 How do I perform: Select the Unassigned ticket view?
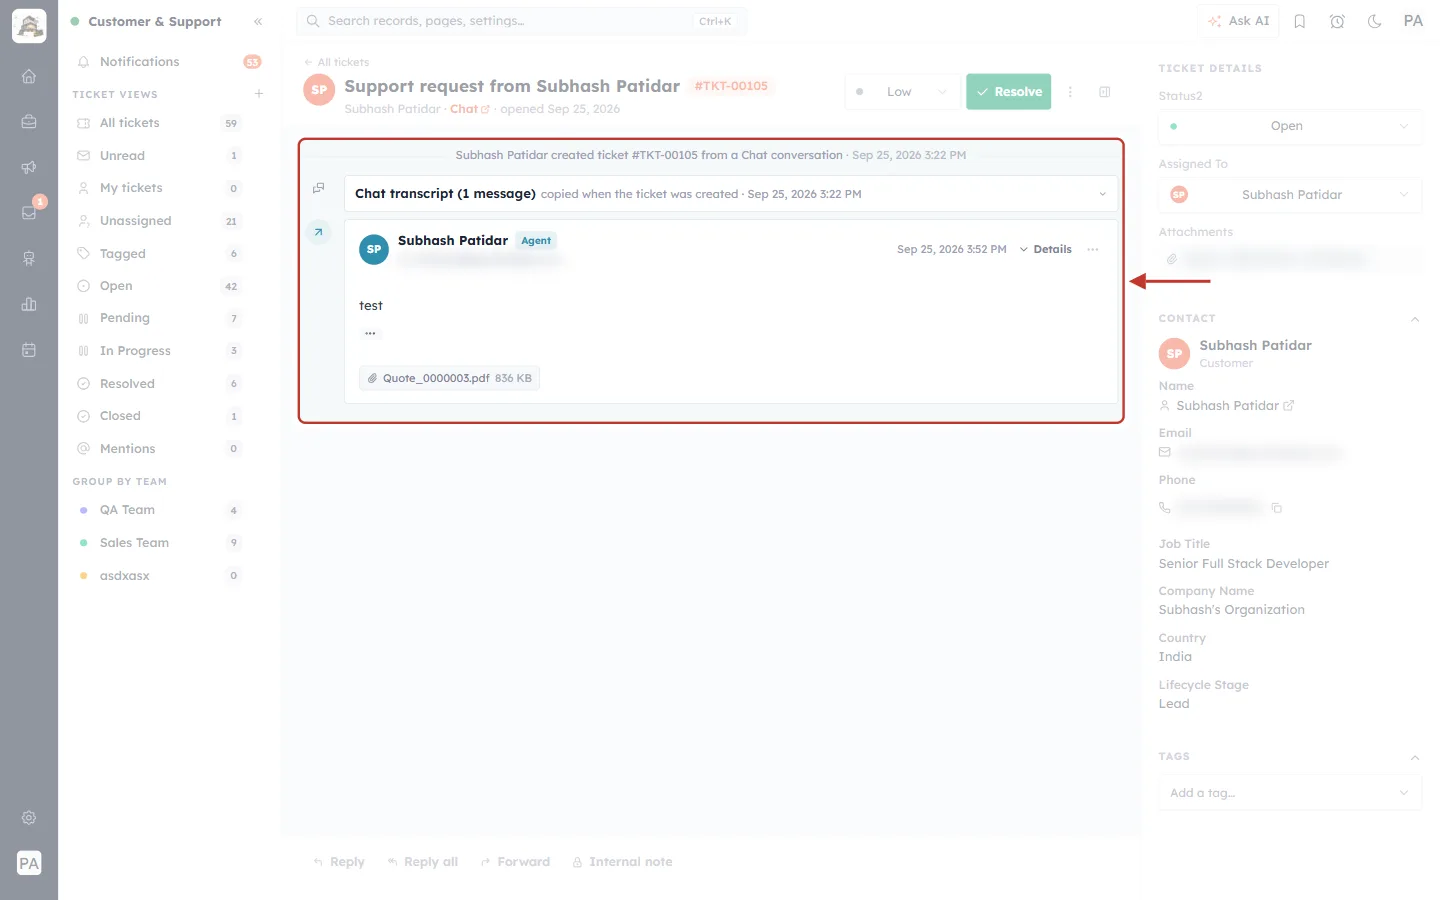pos(158,221)
